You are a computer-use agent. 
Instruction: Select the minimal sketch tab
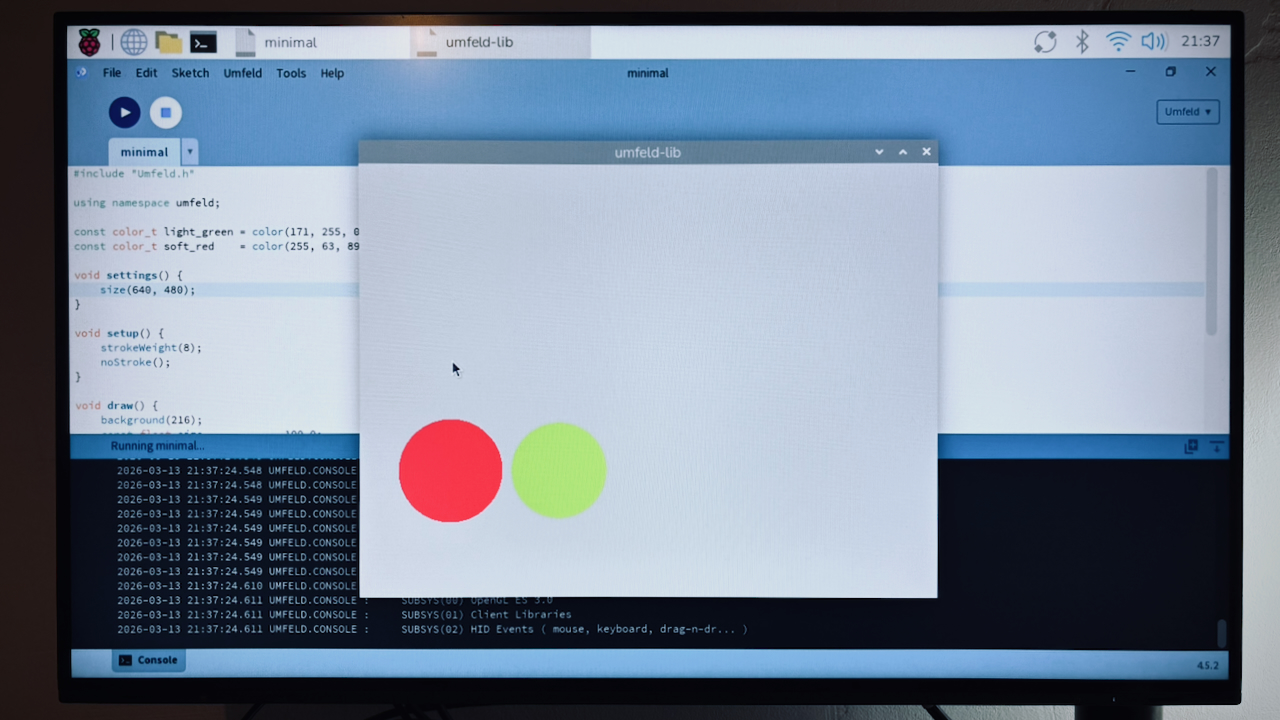[144, 152]
